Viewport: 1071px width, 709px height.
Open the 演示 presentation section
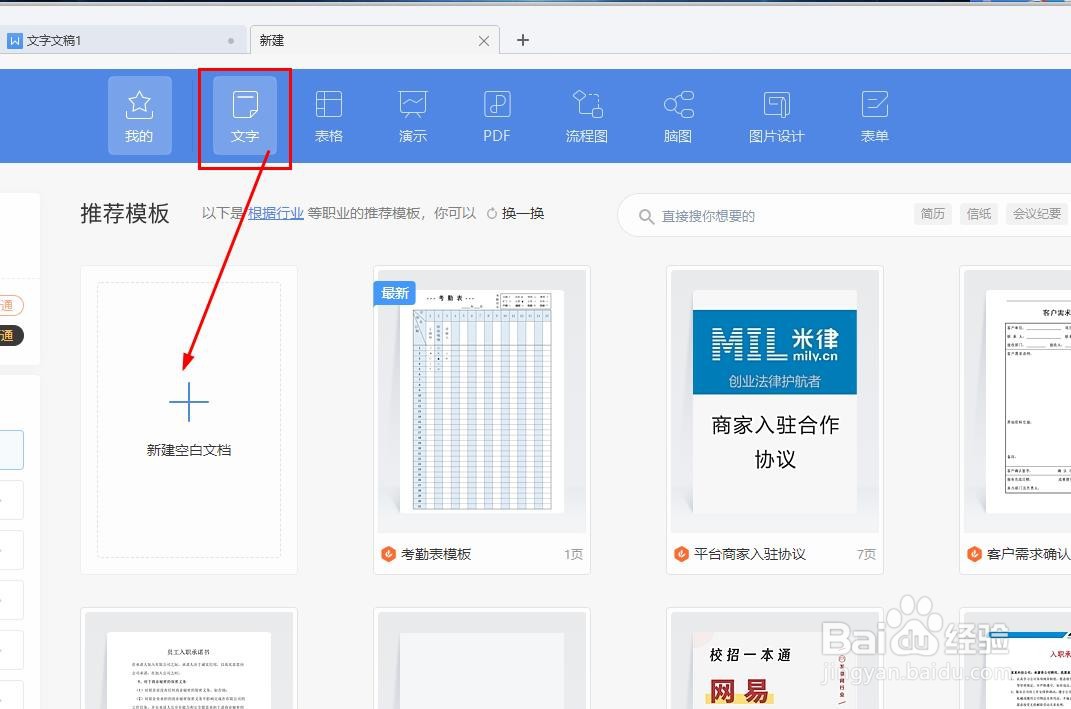pyautogui.click(x=412, y=115)
